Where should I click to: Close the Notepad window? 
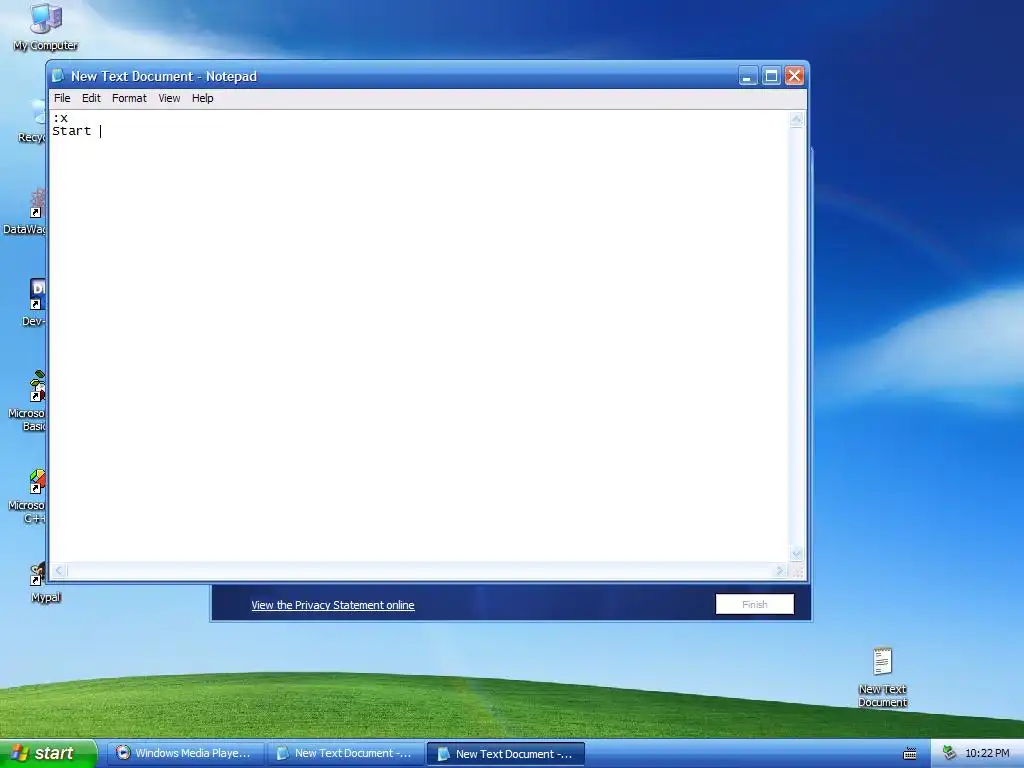(794, 76)
